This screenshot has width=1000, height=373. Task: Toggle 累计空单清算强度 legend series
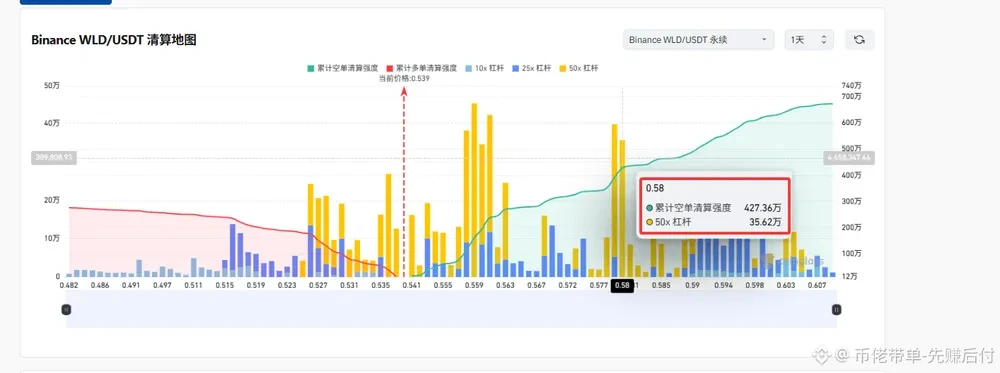point(342,68)
